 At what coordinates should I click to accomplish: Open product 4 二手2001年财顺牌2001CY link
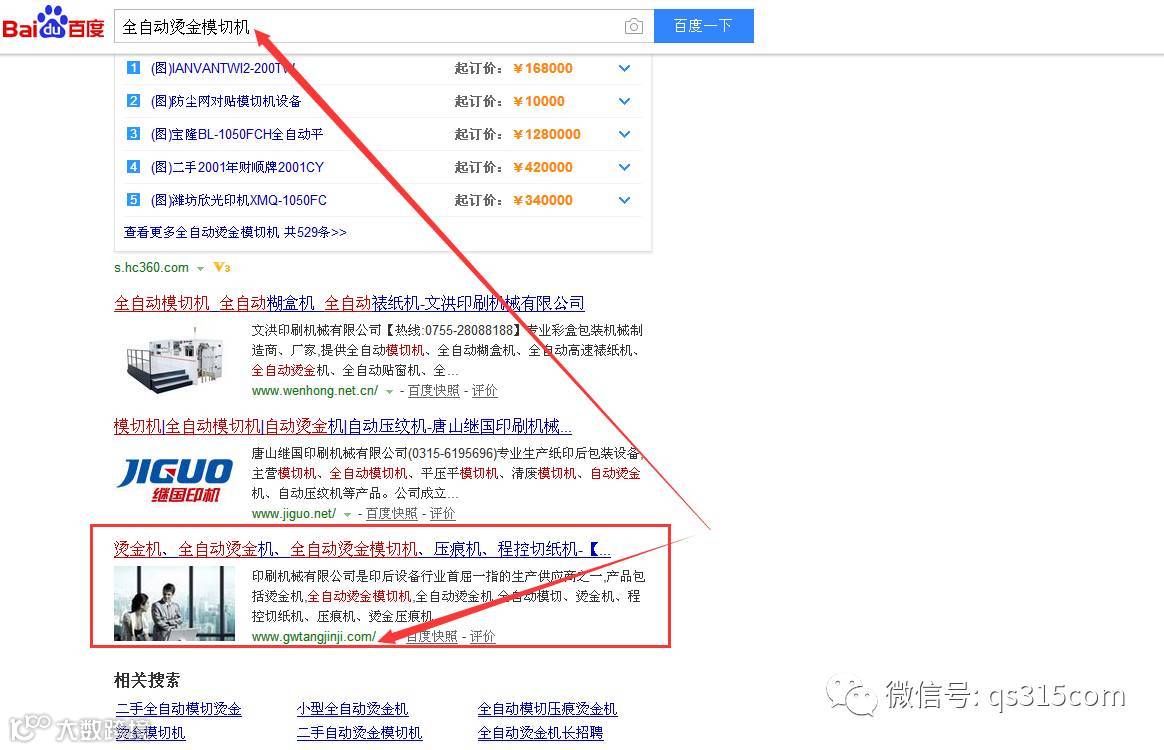tap(237, 167)
